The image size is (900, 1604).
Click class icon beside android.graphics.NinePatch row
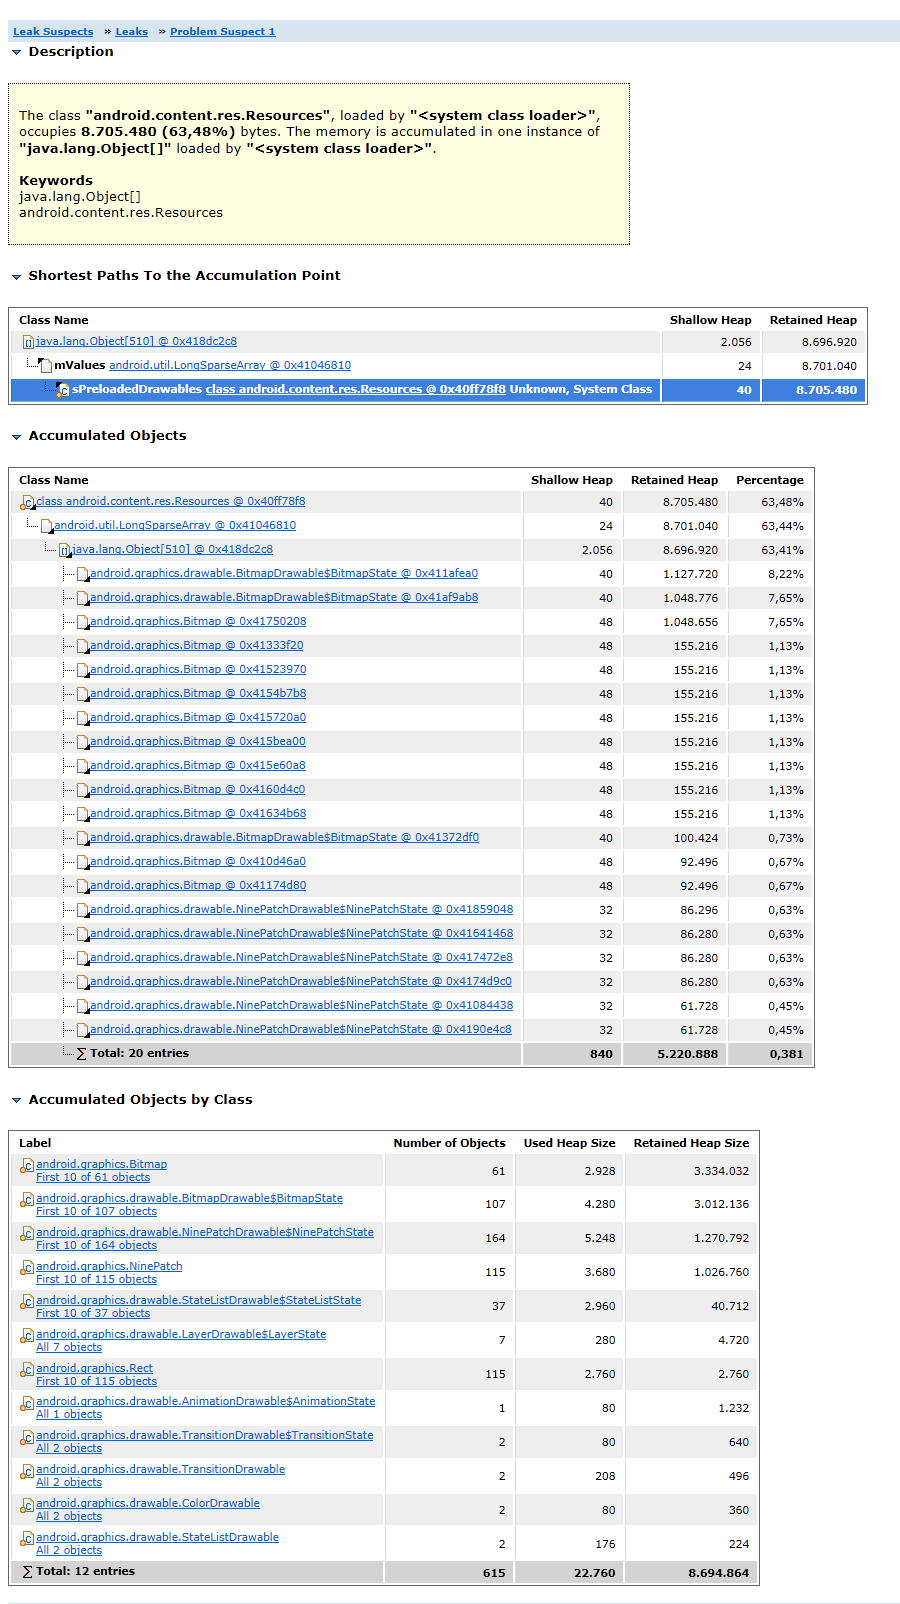28,1268
